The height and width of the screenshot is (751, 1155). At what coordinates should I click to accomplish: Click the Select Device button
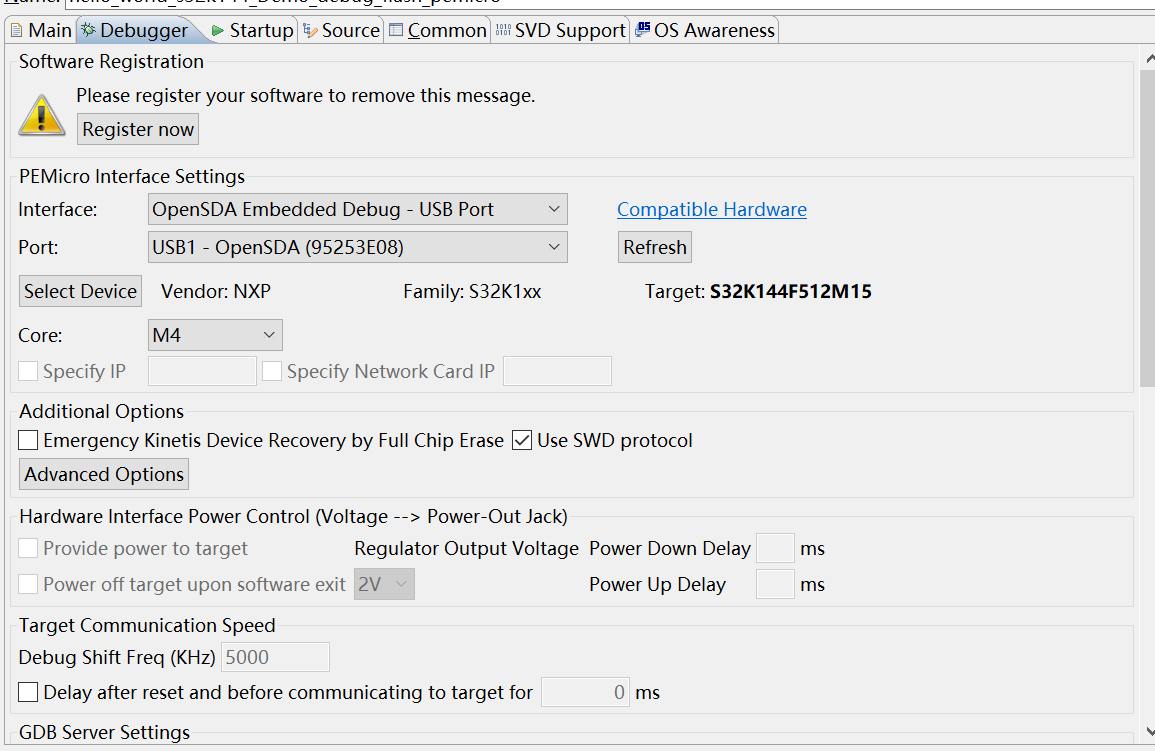[x=80, y=291]
